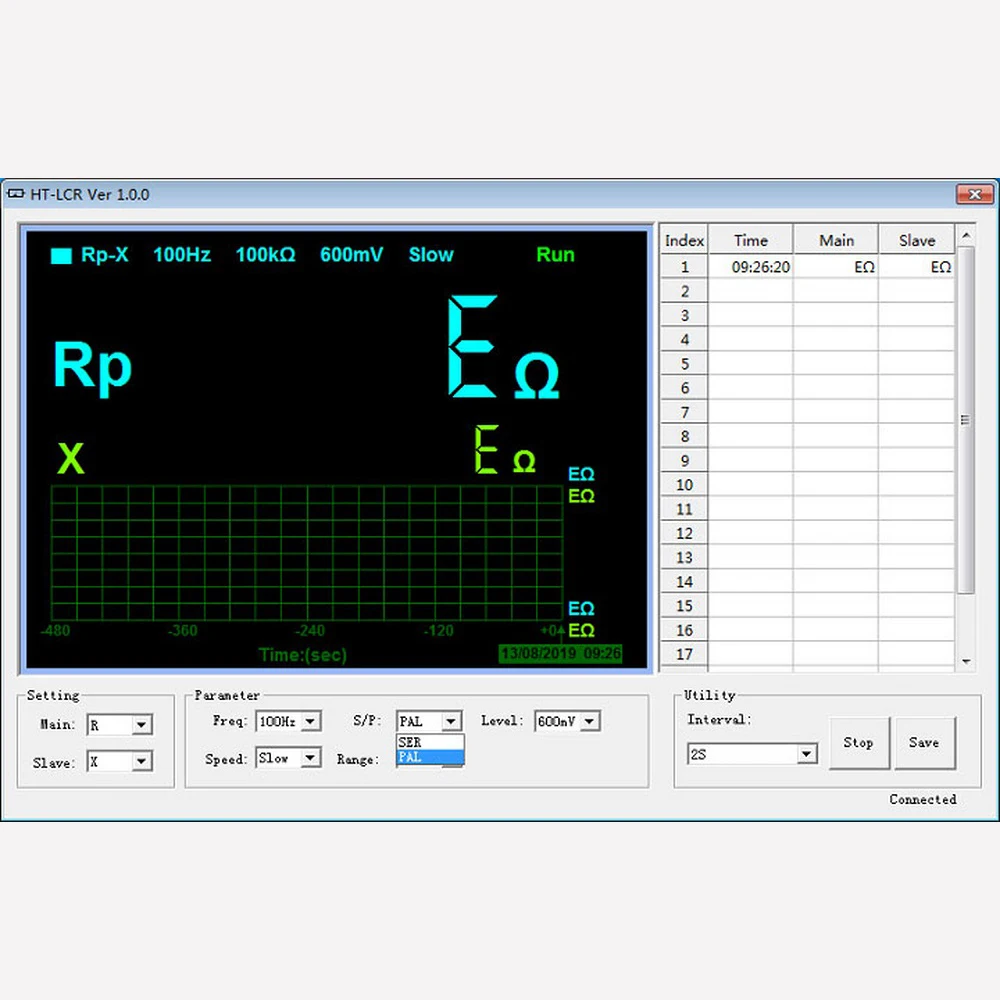Click the Save button
The width and height of the screenshot is (1000, 1000).
924,742
